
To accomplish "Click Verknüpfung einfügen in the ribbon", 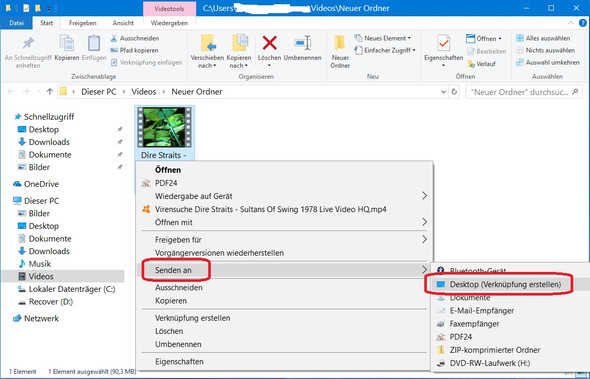I will (146, 62).
